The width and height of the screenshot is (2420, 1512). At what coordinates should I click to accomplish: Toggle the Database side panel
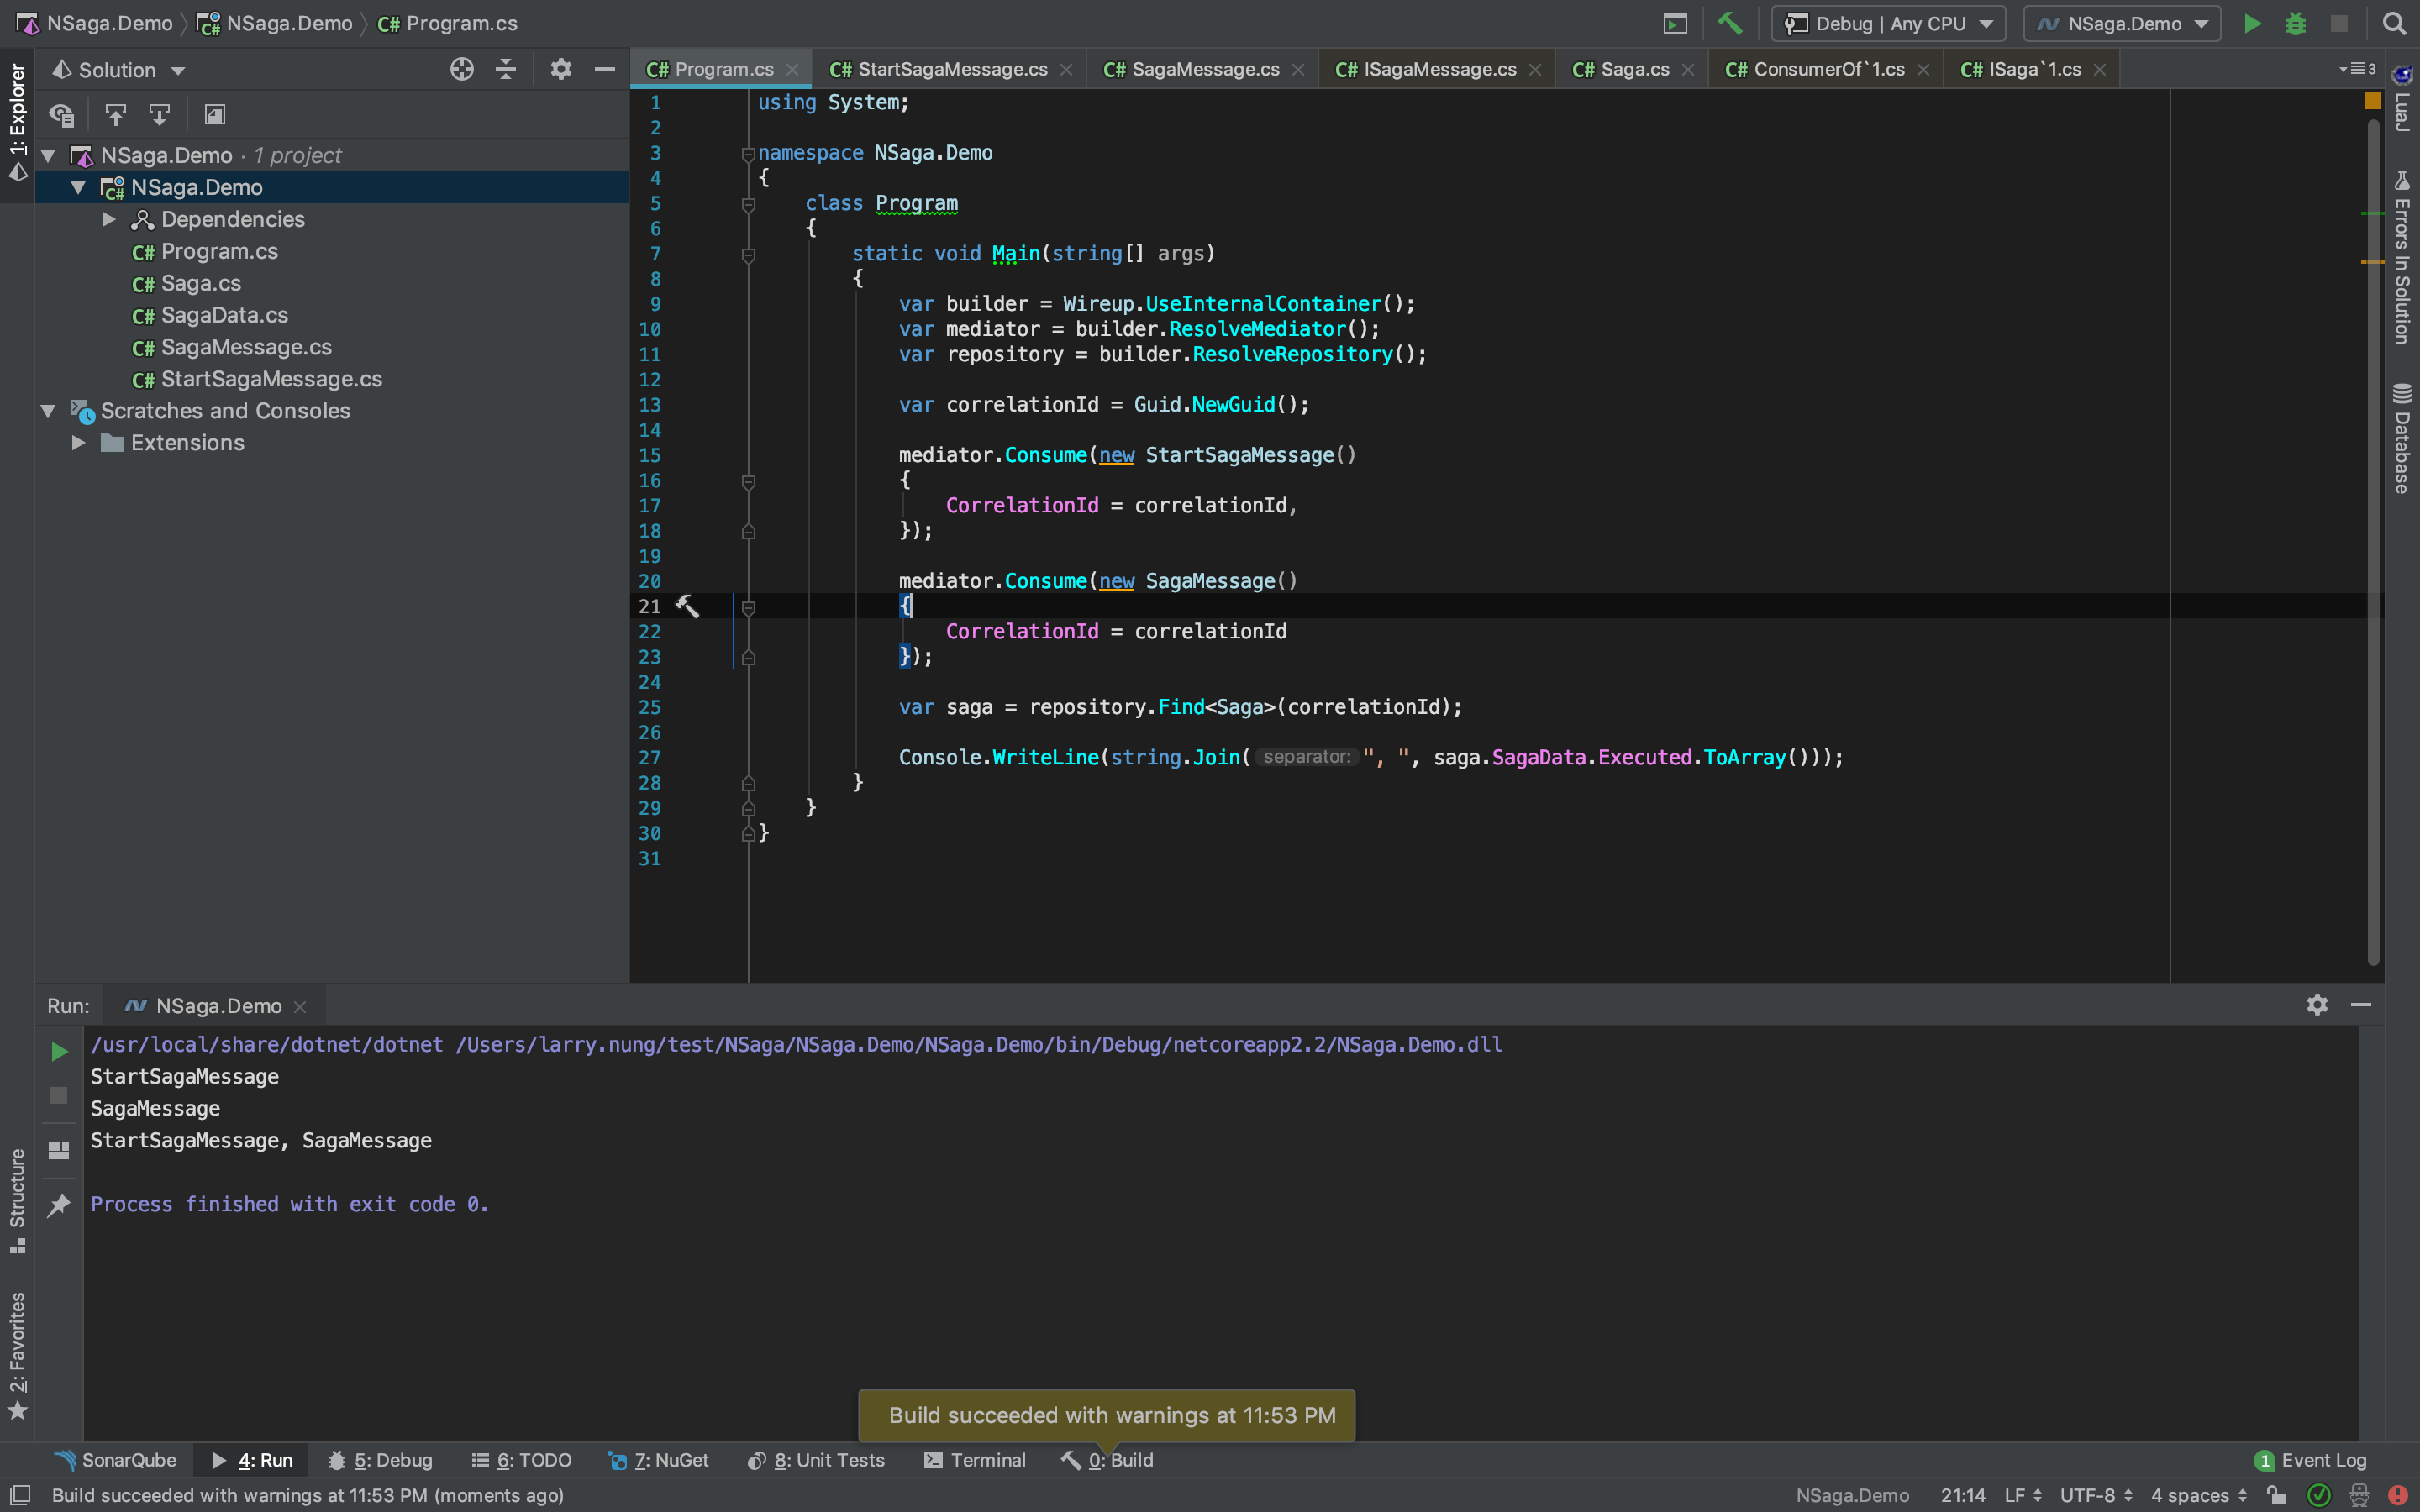click(x=2401, y=438)
